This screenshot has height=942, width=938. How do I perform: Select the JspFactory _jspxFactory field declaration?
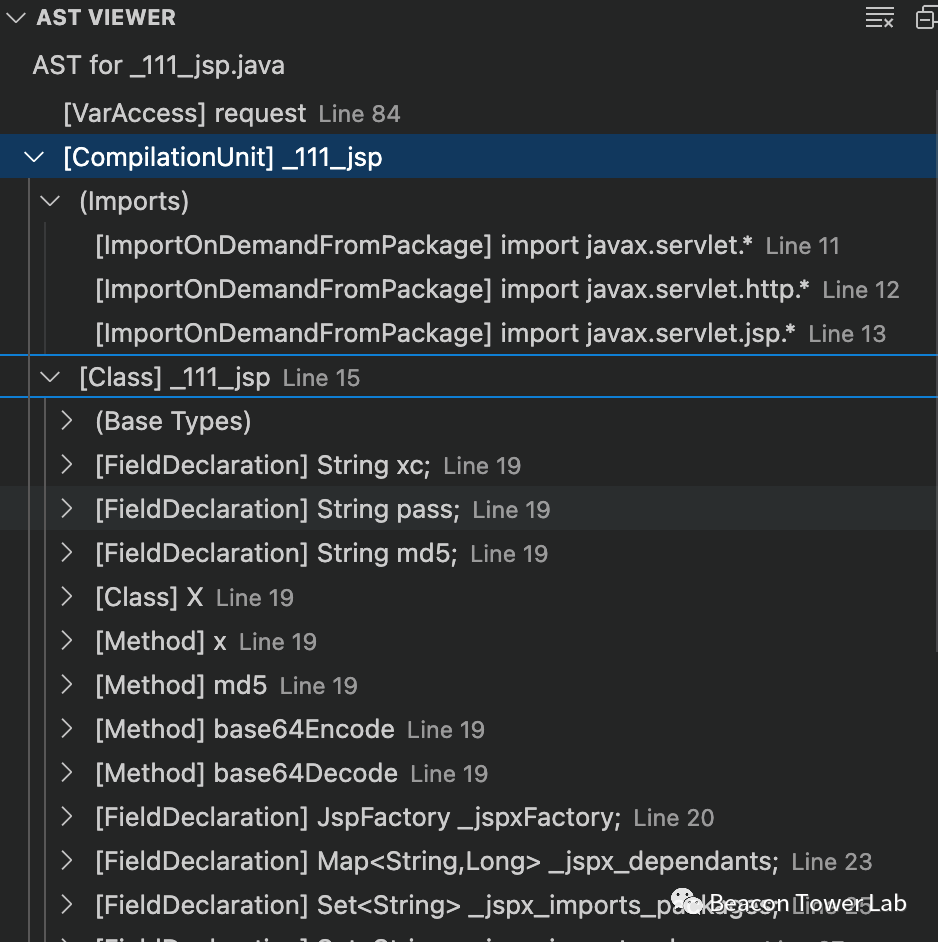point(358,817)
